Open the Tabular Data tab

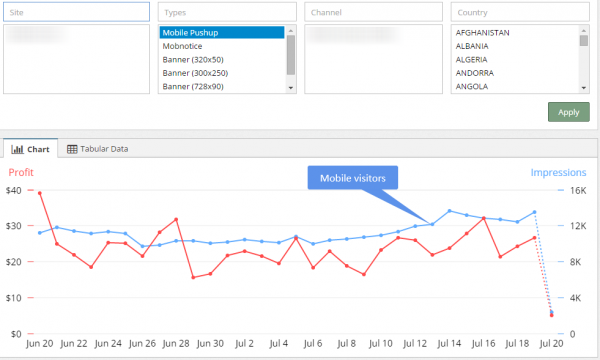[98, 149]
